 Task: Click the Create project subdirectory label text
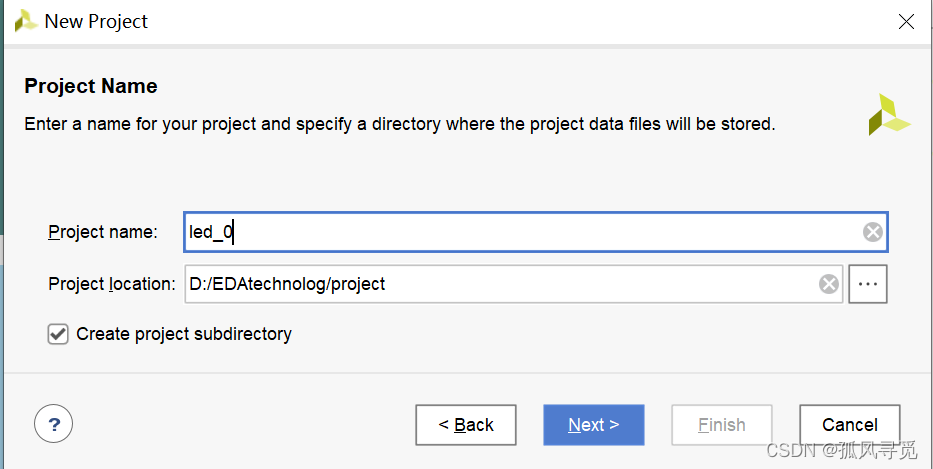tap(184, 334)
